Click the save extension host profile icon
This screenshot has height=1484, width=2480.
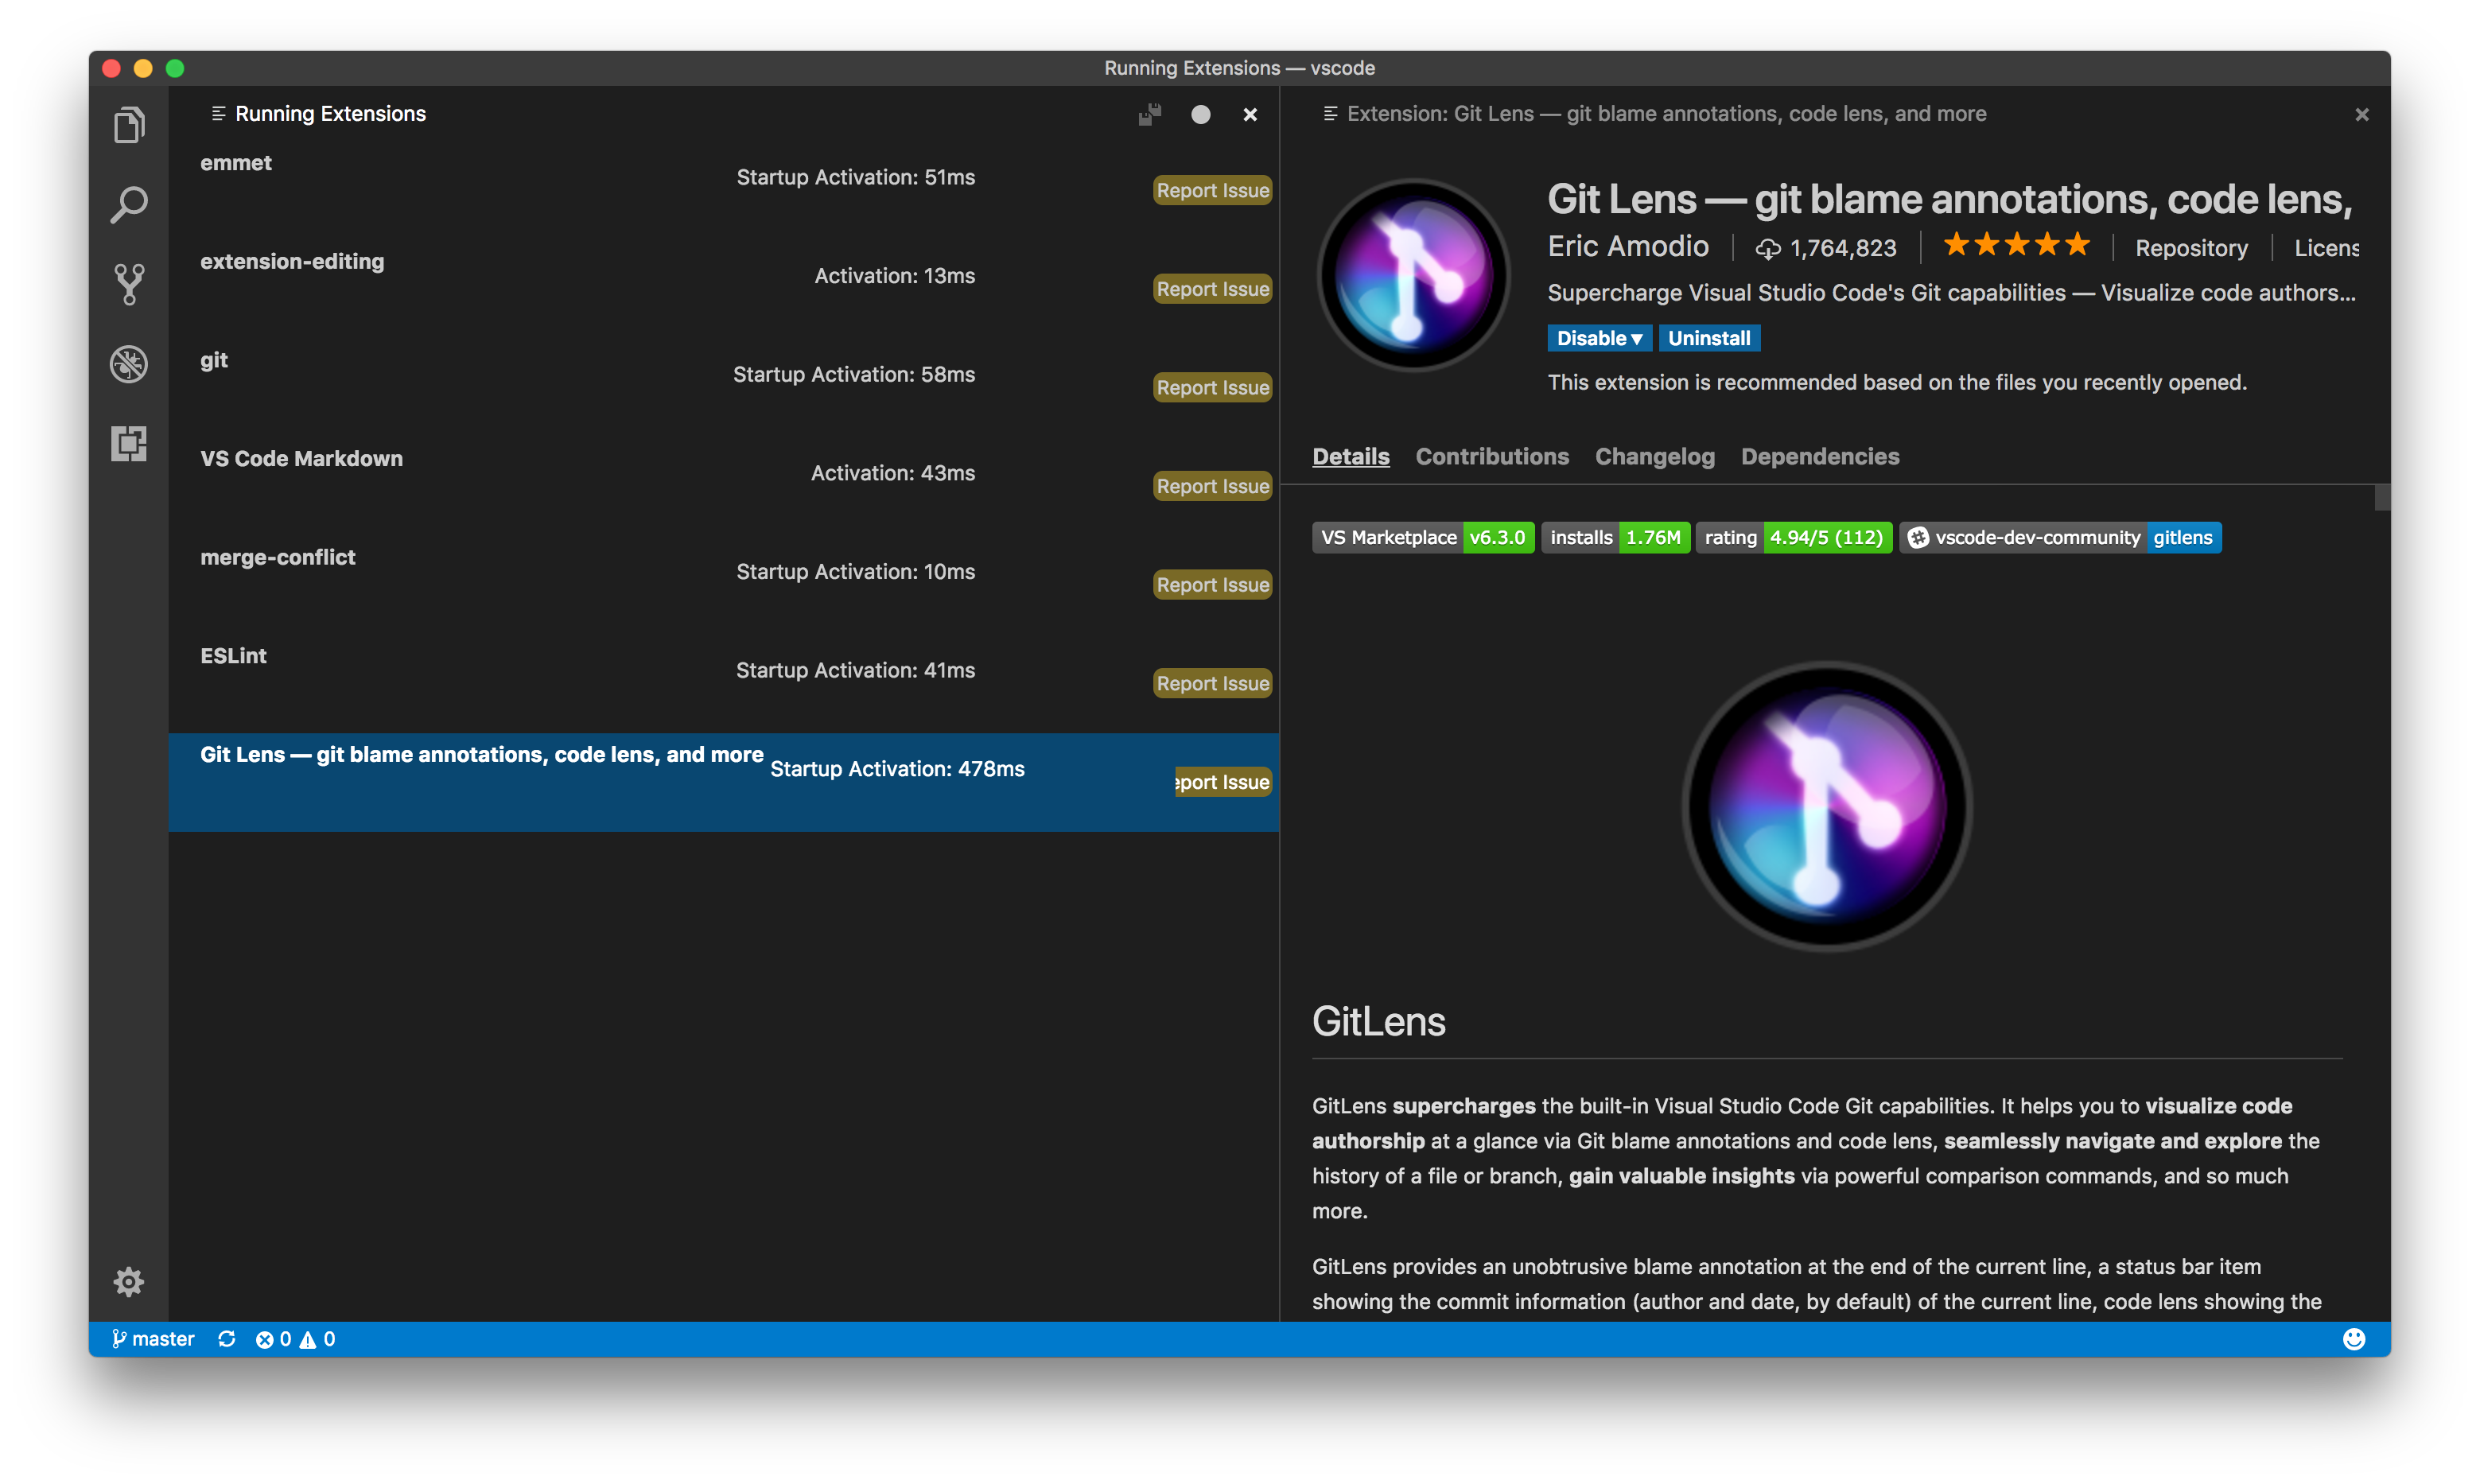(x=1149, y=114)
